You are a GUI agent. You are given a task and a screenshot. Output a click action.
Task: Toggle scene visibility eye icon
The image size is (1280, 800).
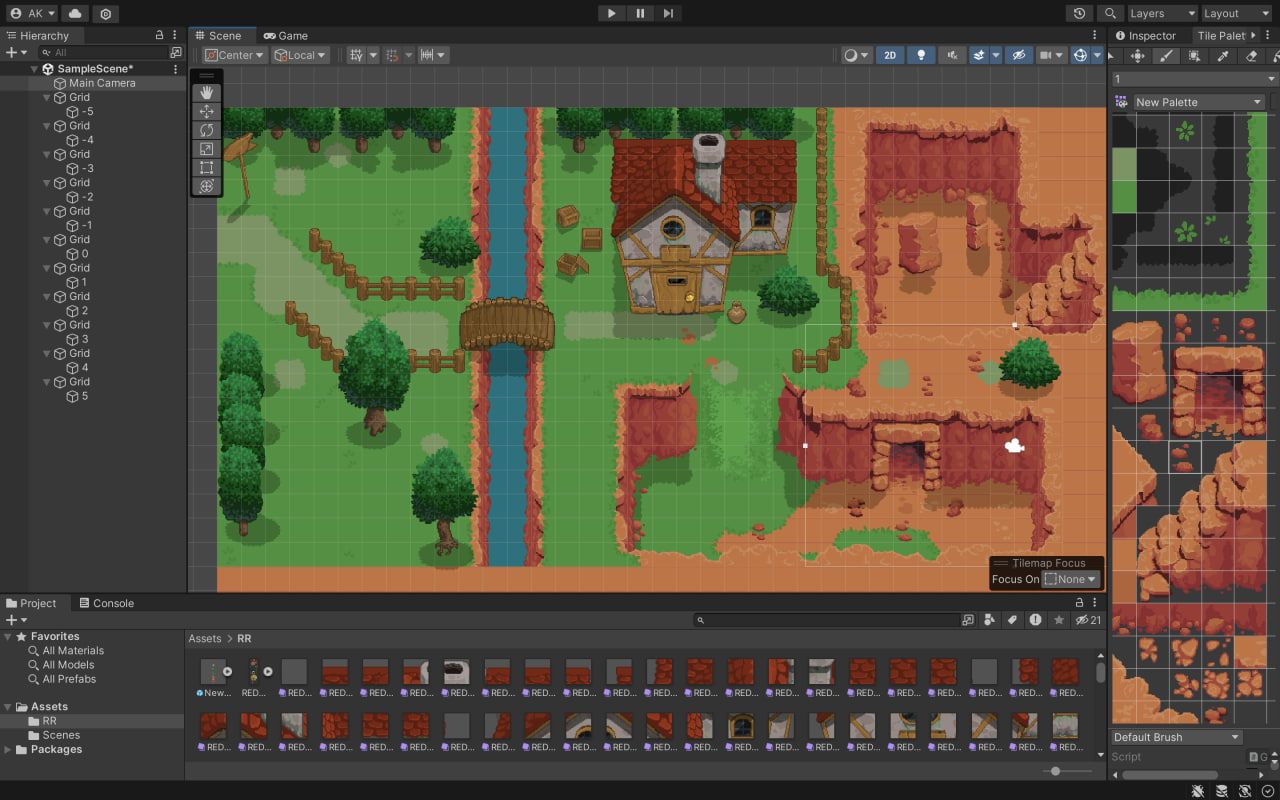[x=1018, y=56]
